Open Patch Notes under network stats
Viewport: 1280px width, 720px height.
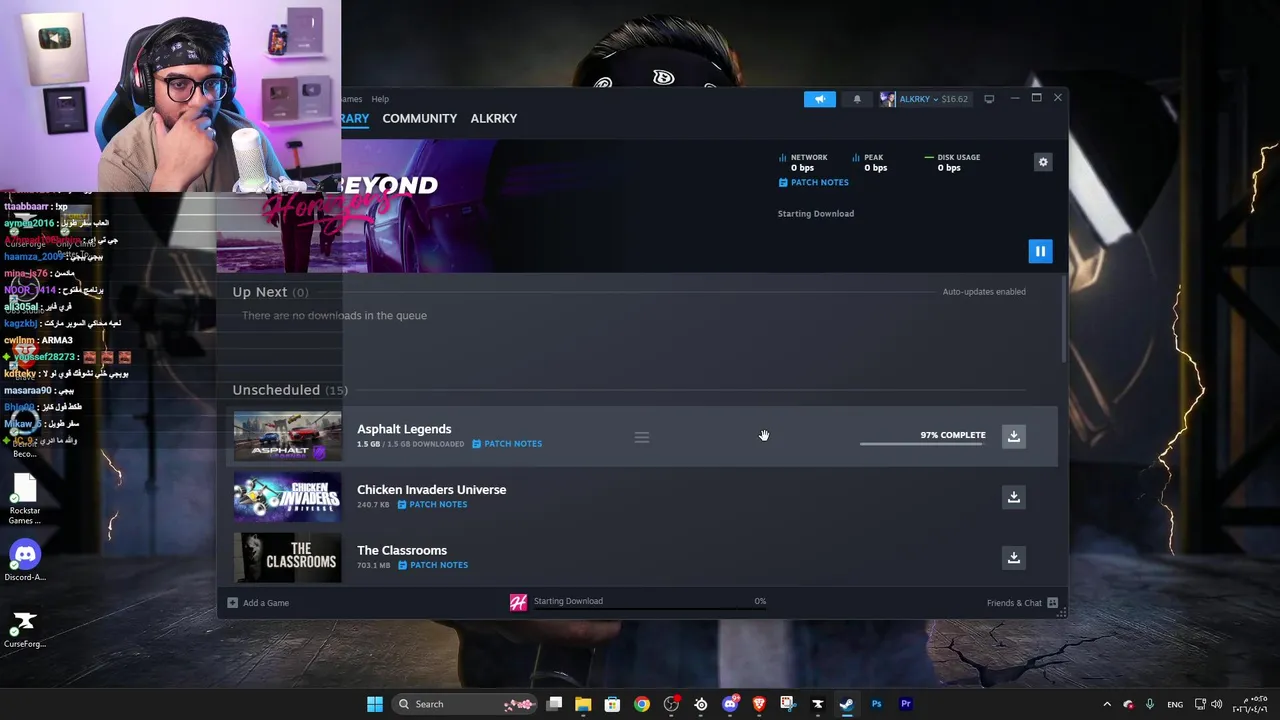point(813,183)
